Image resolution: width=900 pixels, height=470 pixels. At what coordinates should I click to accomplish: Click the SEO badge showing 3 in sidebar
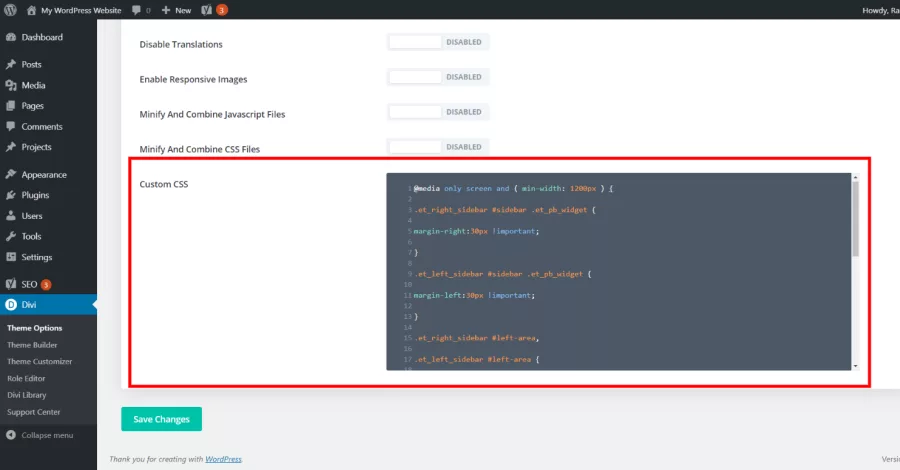click(46, 285)
